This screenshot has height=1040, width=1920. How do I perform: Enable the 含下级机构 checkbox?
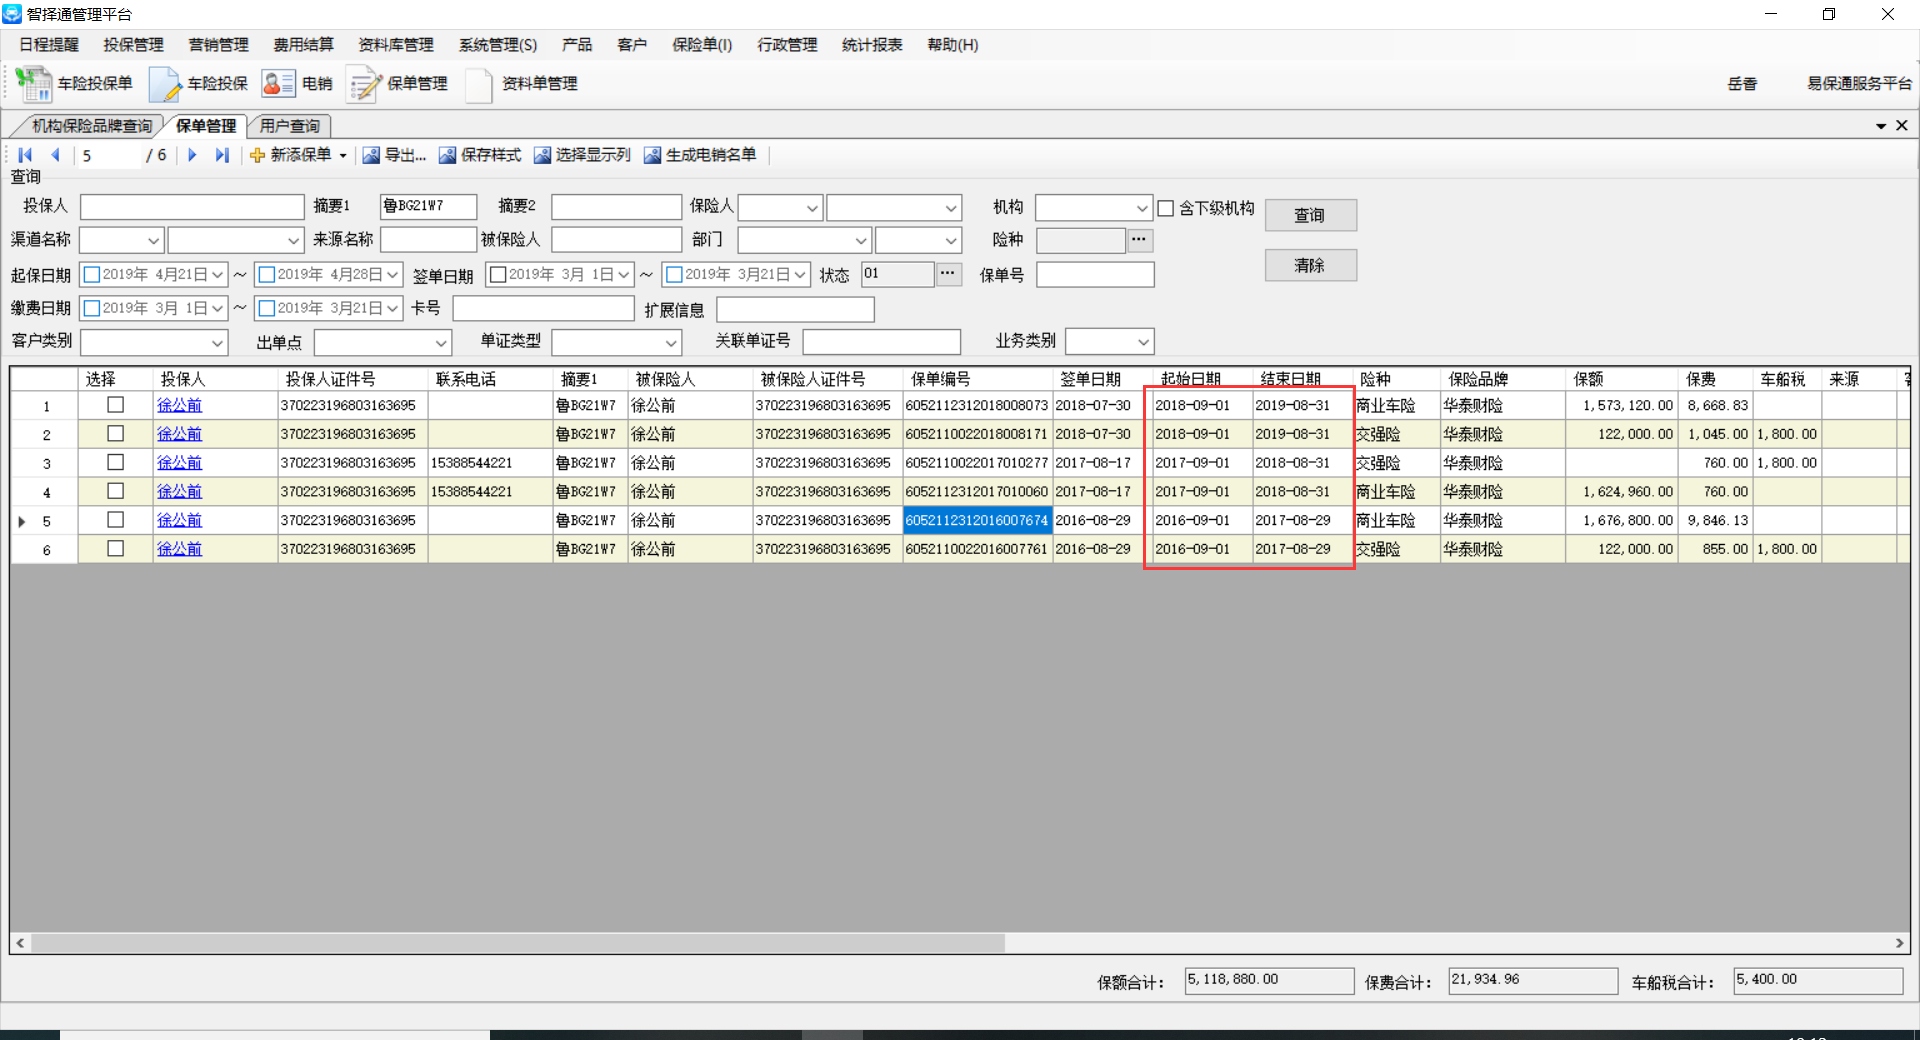(x=1165, y=208)
